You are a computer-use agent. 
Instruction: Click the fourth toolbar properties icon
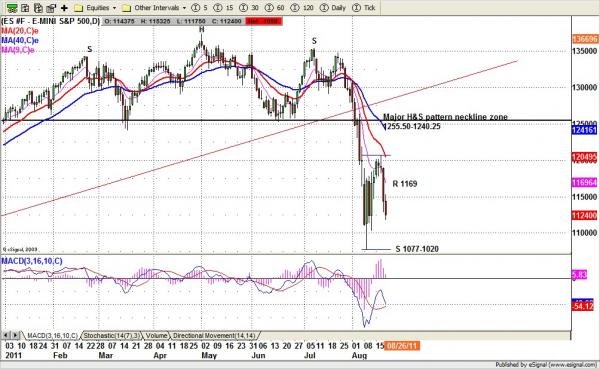click(51, 7)
